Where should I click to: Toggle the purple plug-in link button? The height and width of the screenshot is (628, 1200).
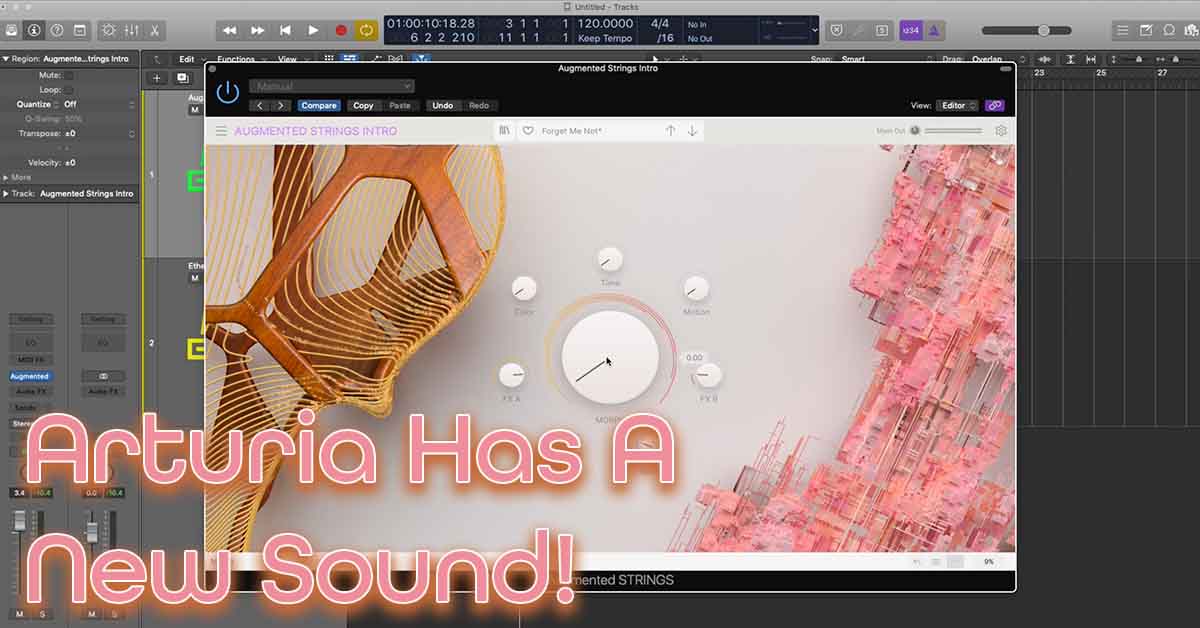(994, 105)
